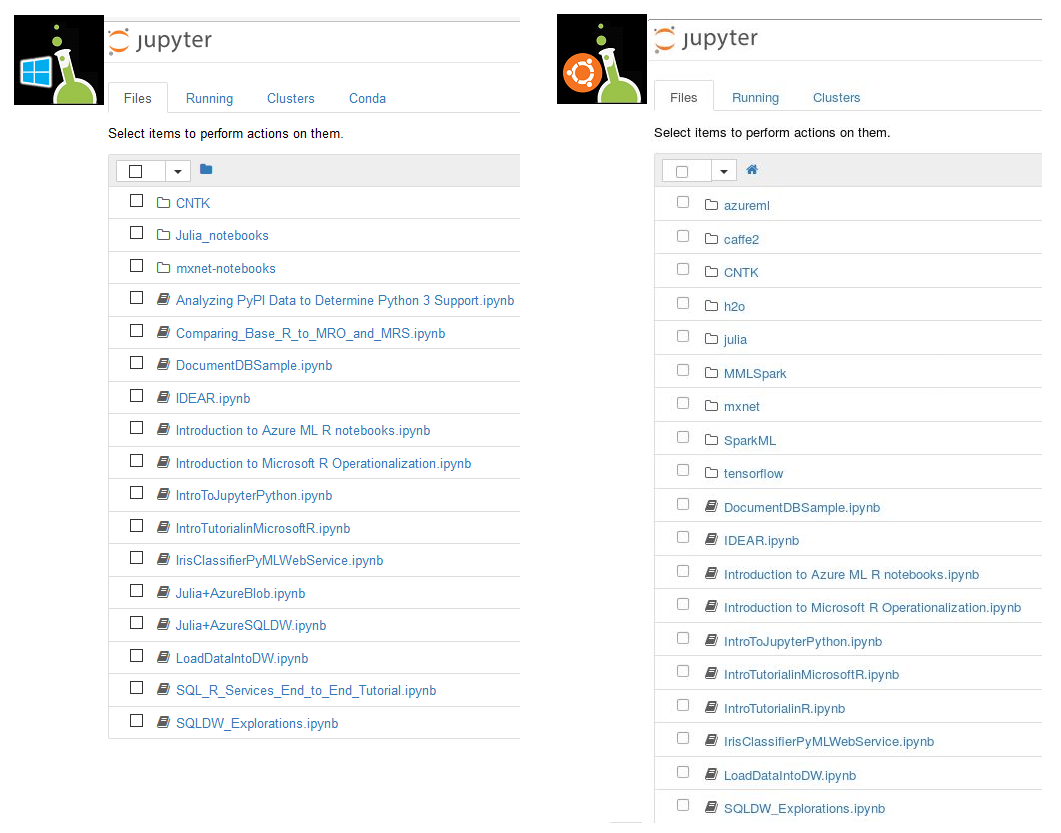The height and width of the screenshot is (833, 1061).
Task: Open the blue breadcrumb folder icon
Action: pos(206,170)
